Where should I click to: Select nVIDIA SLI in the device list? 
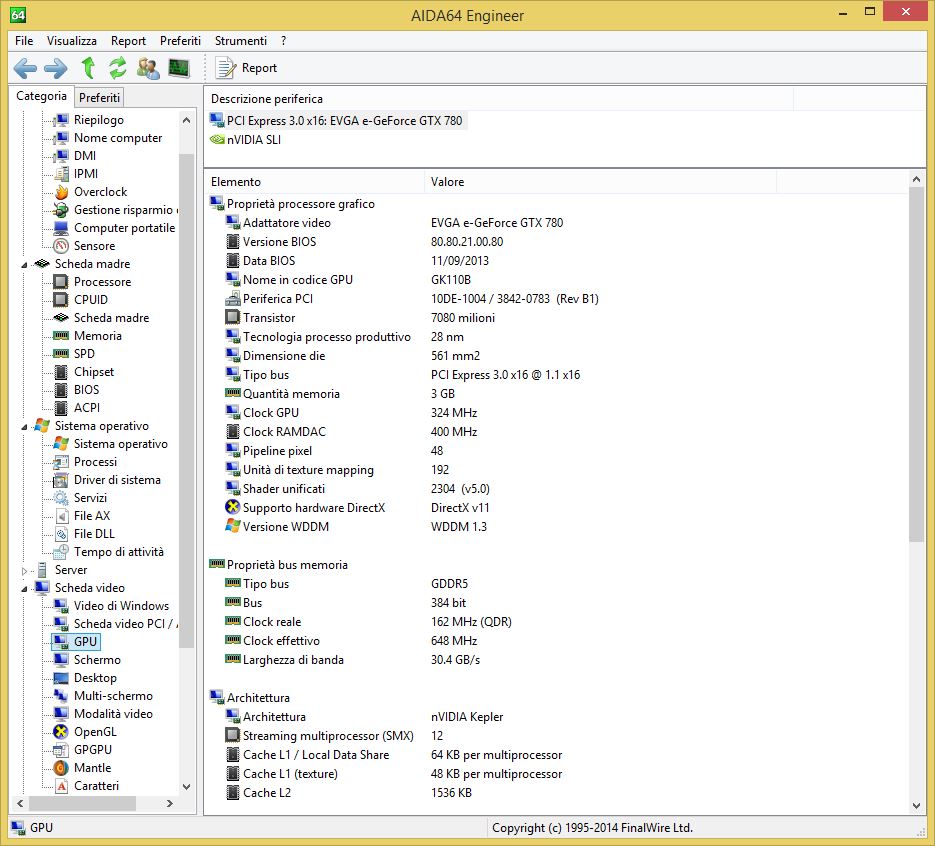tap(253, 140)
